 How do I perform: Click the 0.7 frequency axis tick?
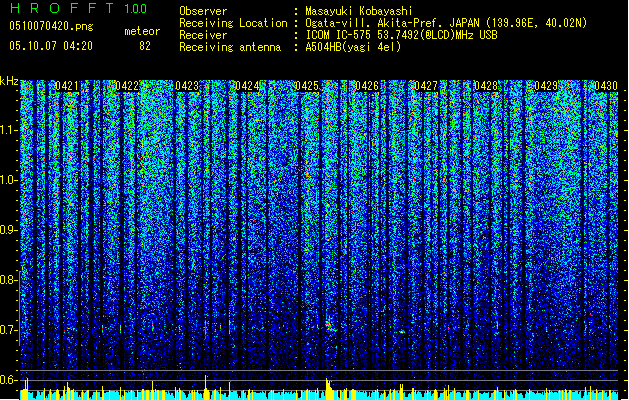9,330
